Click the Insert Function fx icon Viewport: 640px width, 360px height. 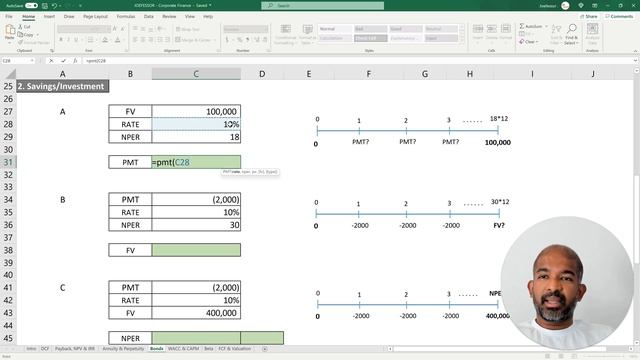point(75,61)
